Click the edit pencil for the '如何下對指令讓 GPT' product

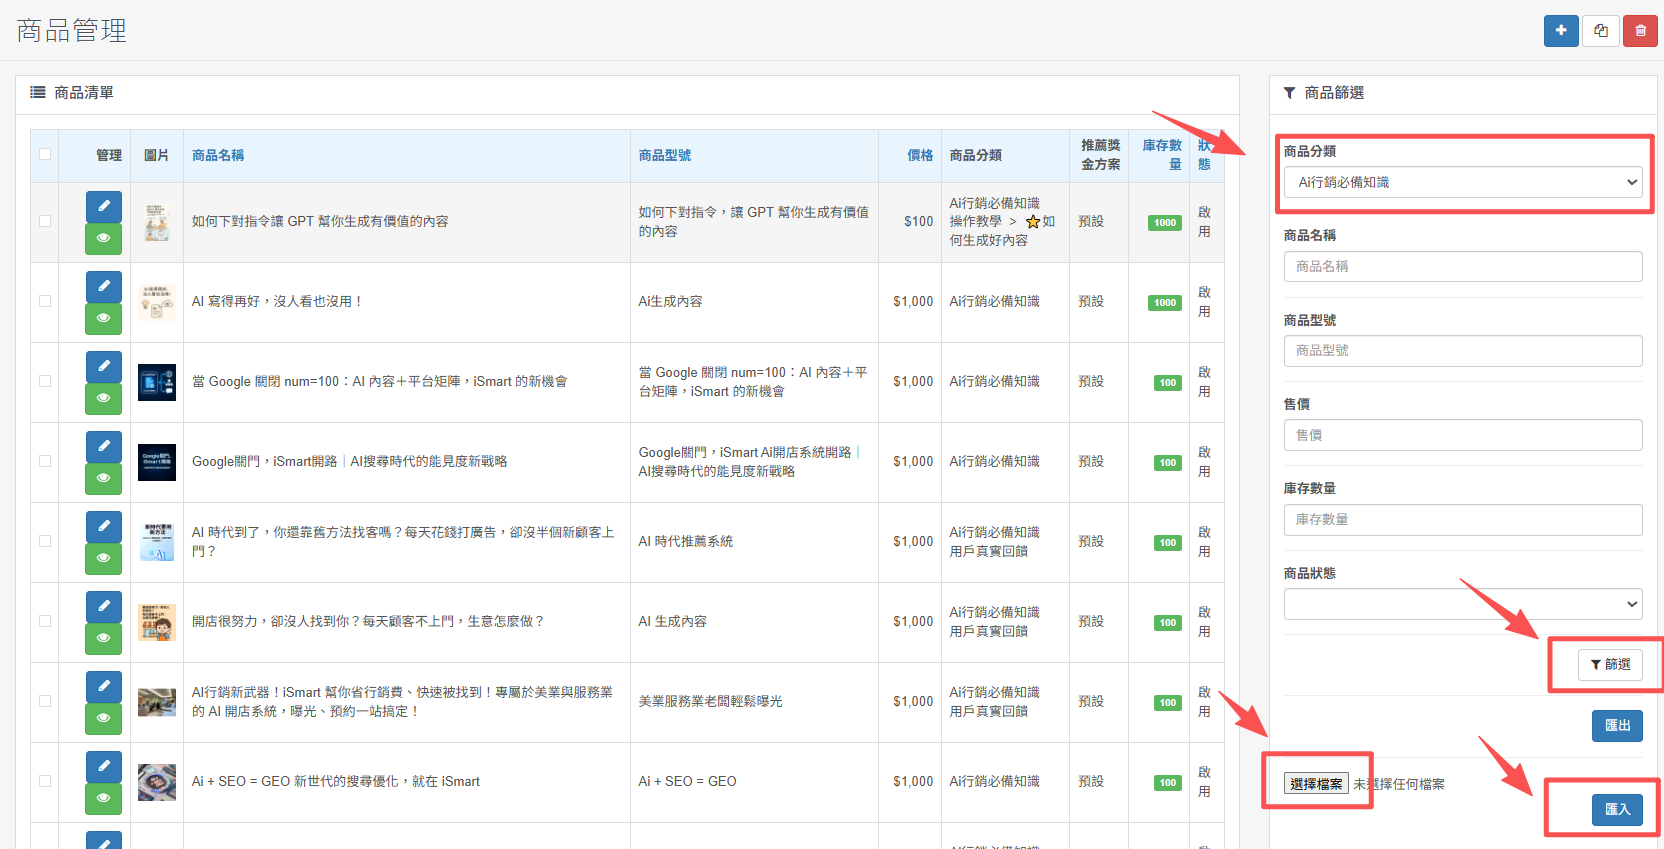[104, 207]
